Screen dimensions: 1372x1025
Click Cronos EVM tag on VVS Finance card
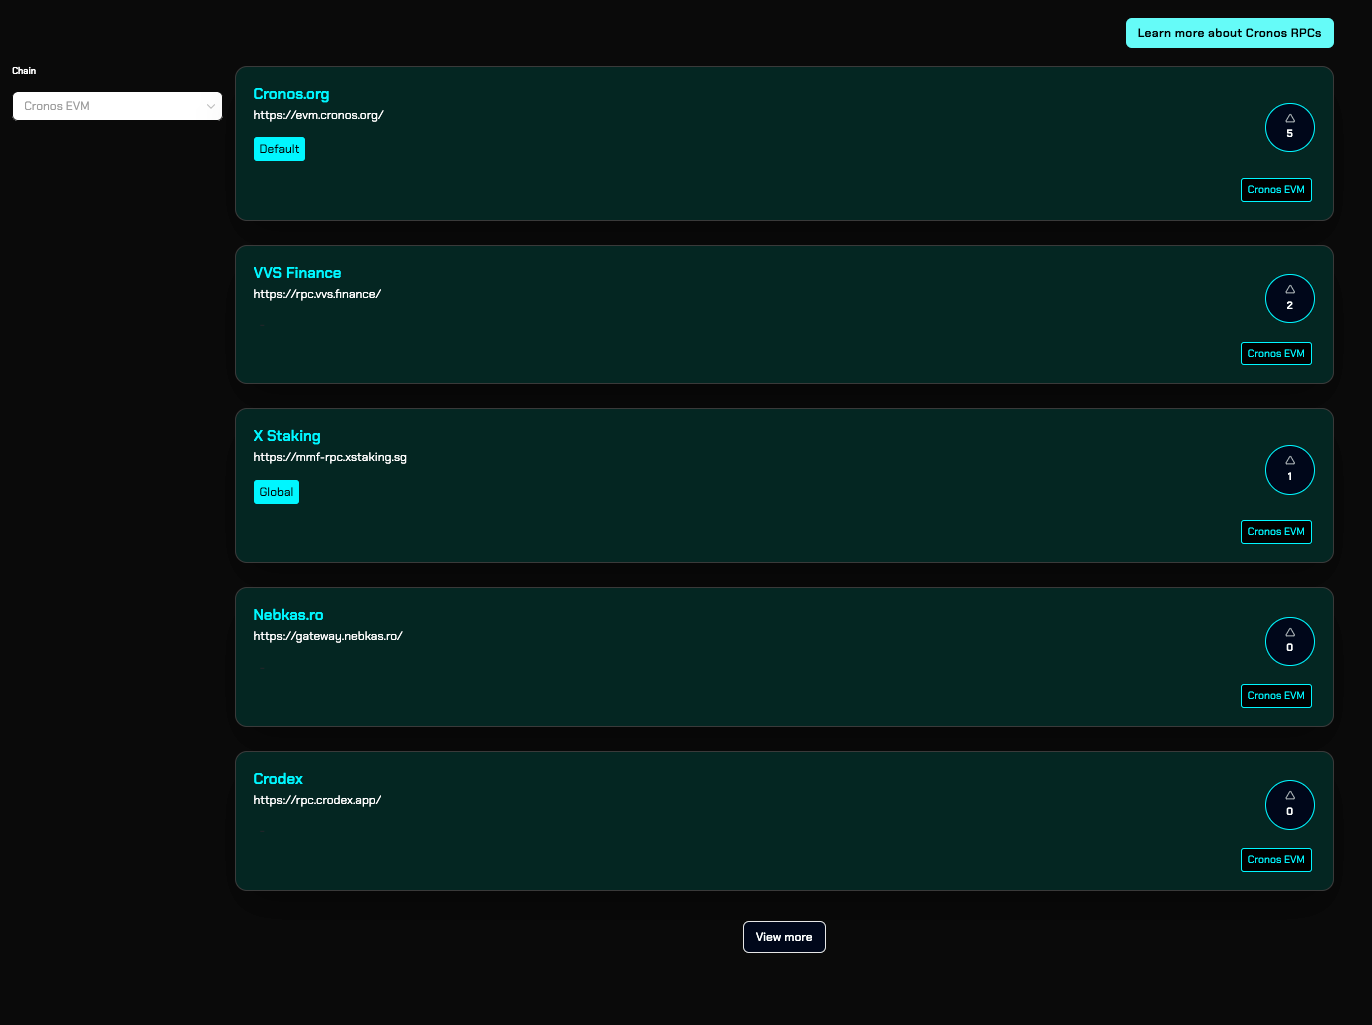(1276, 354)
